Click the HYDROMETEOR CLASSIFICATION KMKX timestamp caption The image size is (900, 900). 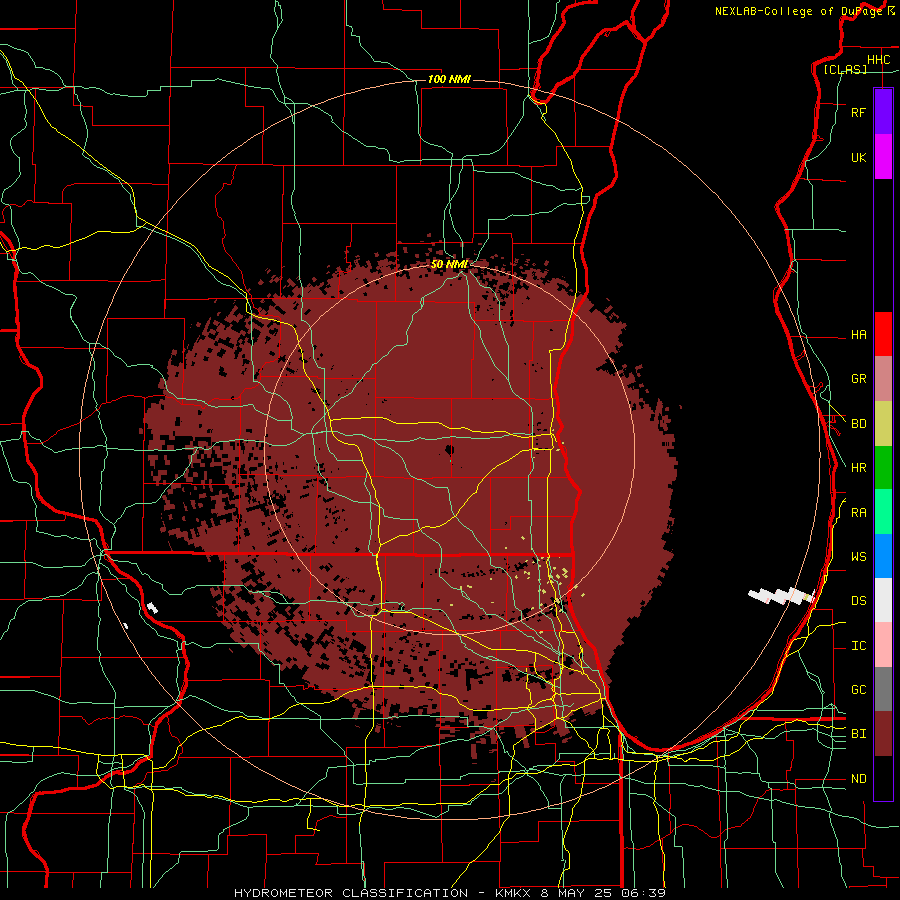449,893
